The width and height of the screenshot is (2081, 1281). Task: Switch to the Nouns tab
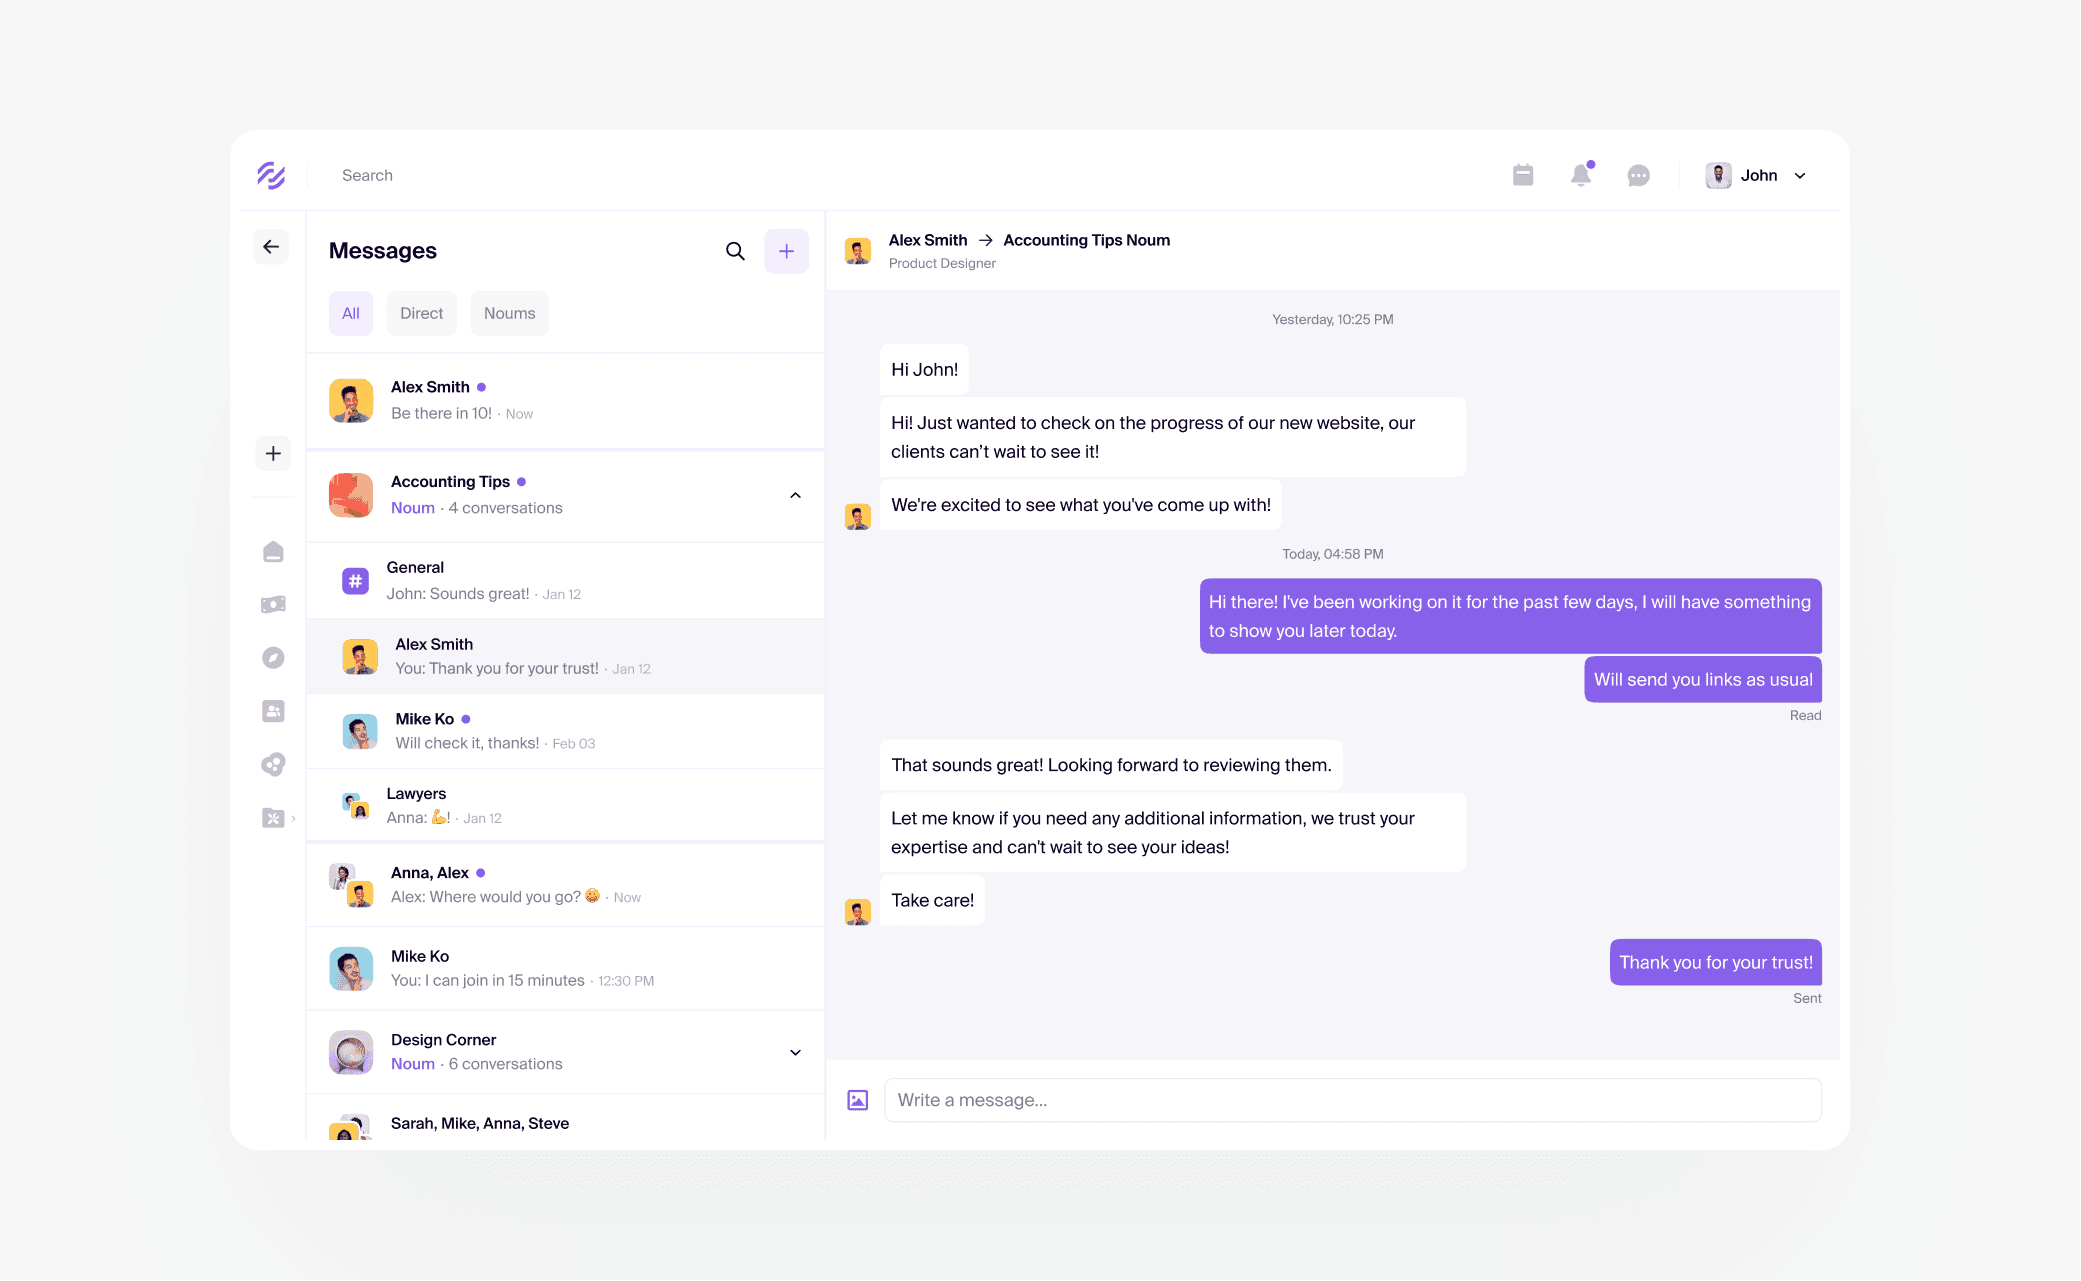509,314
